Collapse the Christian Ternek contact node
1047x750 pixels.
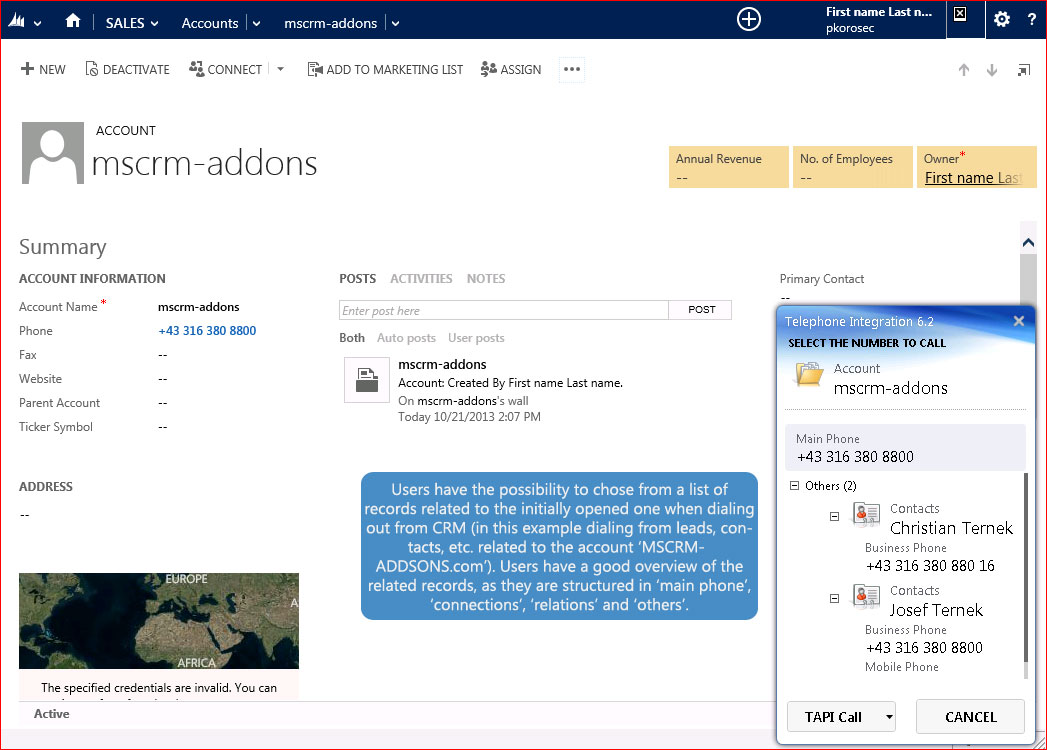[834, 516]
